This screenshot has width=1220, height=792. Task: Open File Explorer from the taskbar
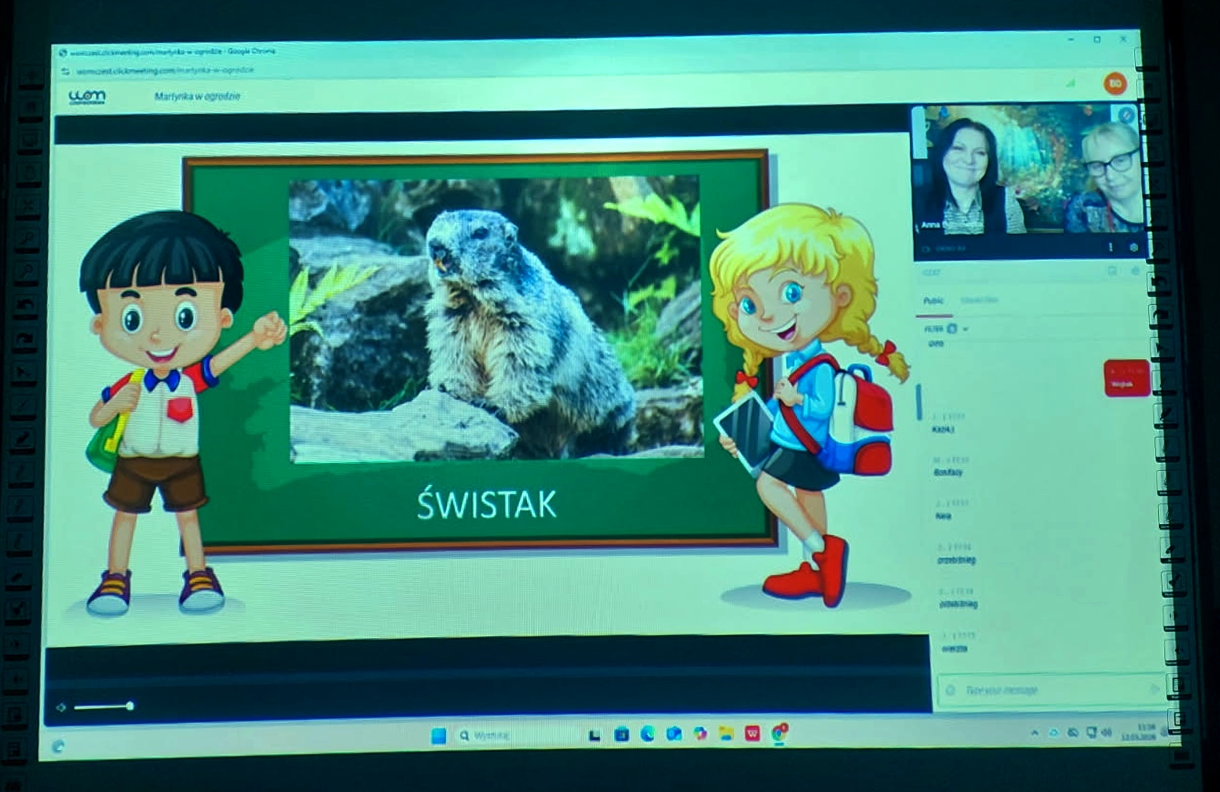726,734
